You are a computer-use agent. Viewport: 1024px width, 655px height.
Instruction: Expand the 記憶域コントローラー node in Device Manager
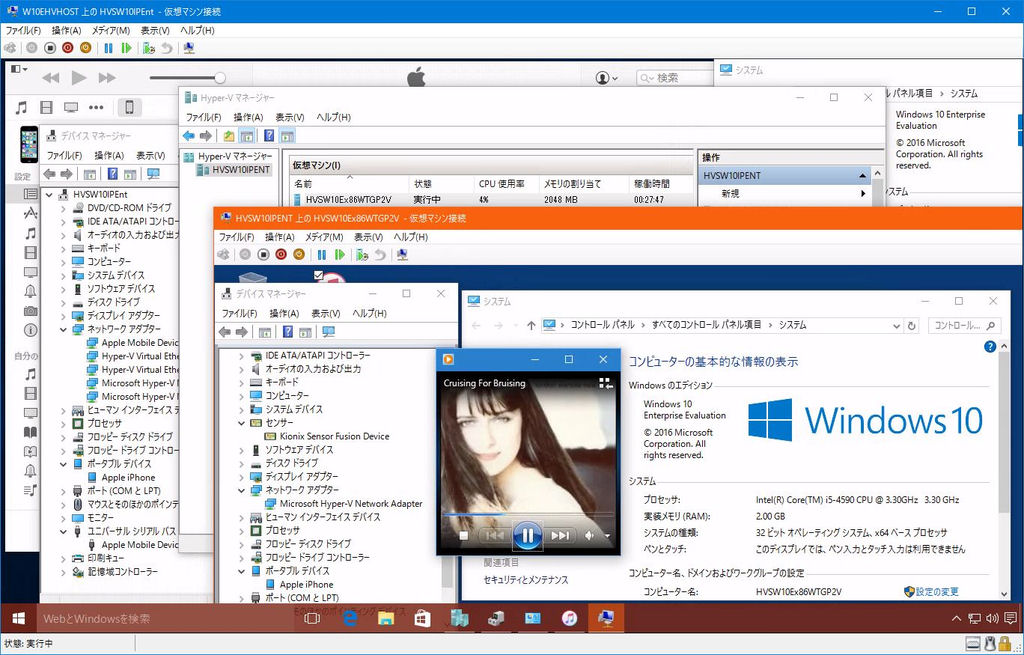(63, 572)
